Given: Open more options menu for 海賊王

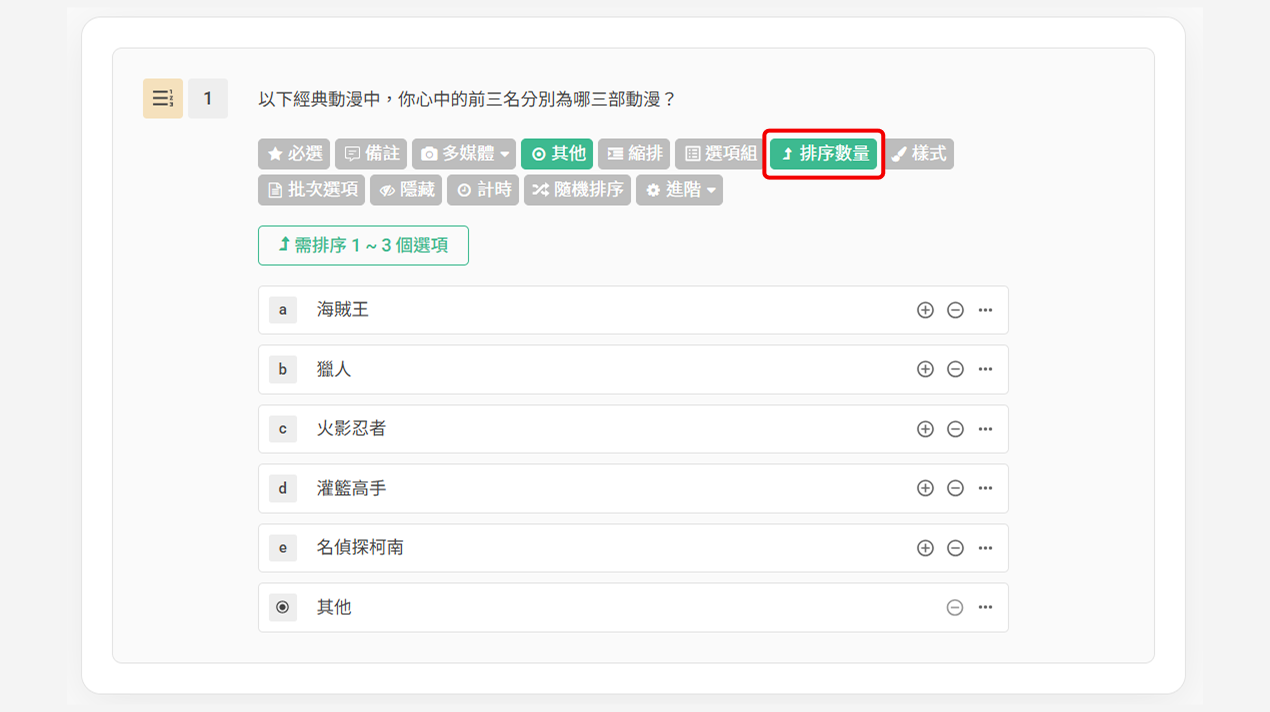Looking at the screenshot, I should tap(985, 310).
